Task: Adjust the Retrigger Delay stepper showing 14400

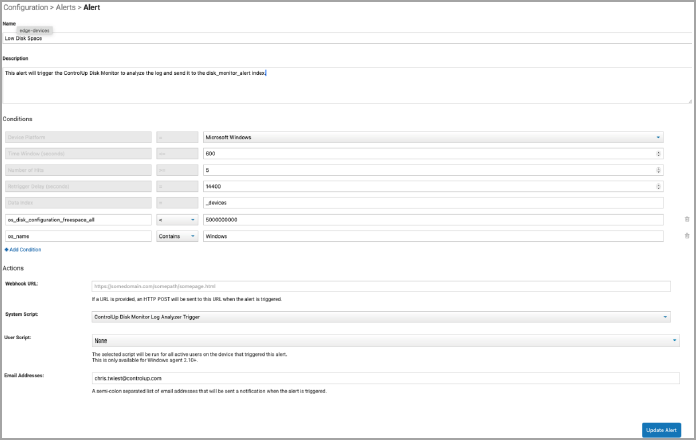Action: (x=658, y=186)
